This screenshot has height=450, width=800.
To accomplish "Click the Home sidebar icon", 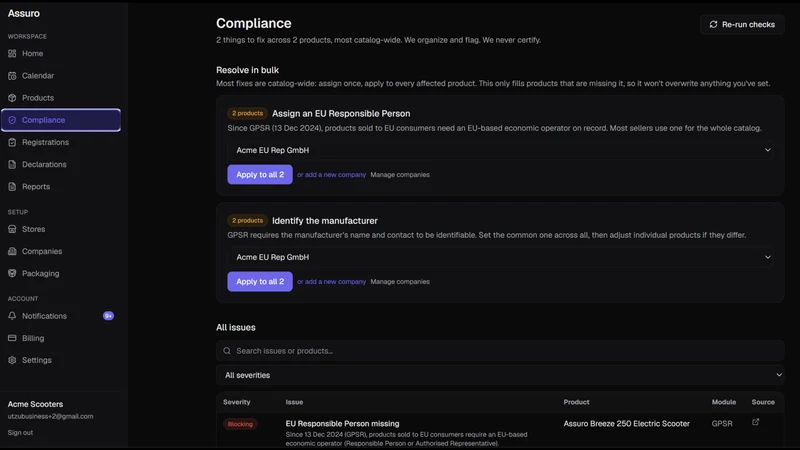I will tap(12, 54).
